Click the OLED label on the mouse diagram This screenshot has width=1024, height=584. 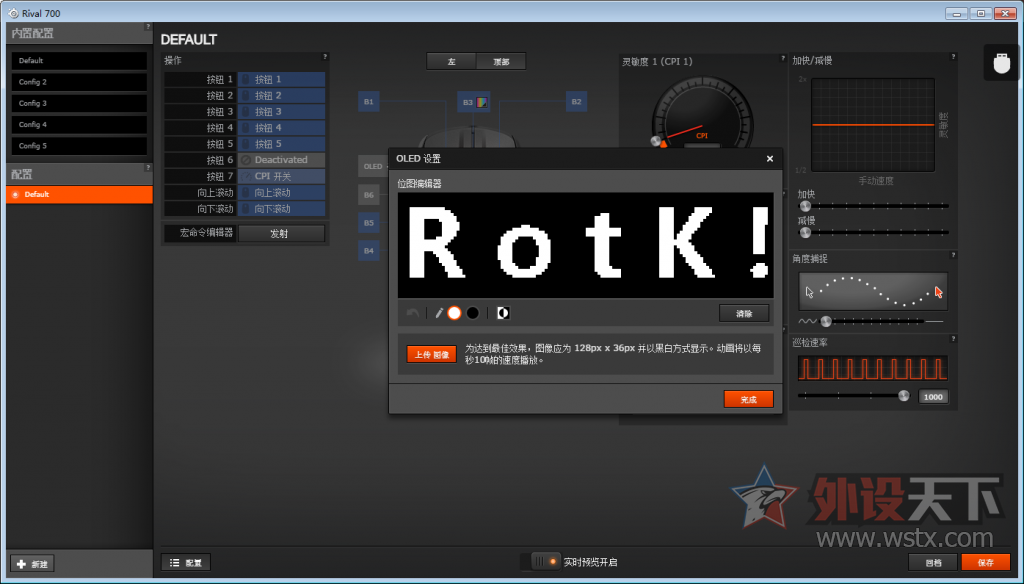click(x=372, y=166)
